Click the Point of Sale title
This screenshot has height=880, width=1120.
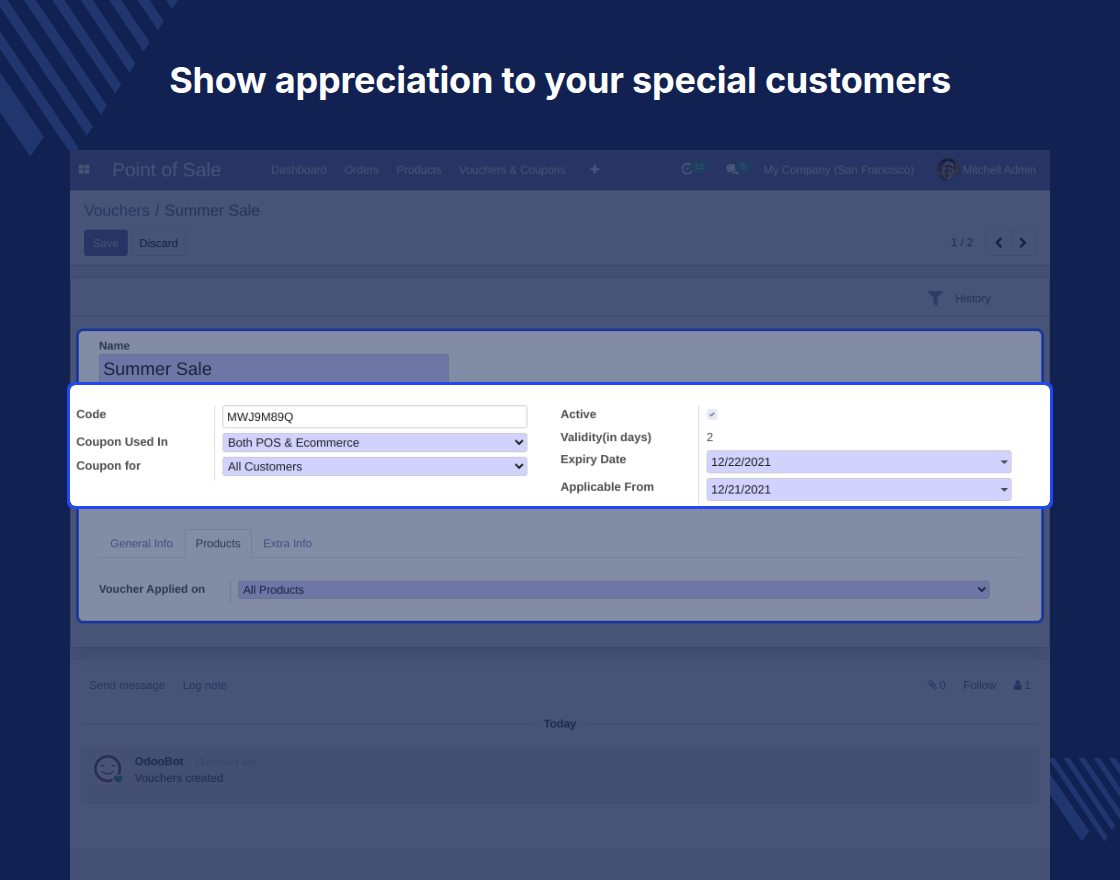(x=166, y=170)
